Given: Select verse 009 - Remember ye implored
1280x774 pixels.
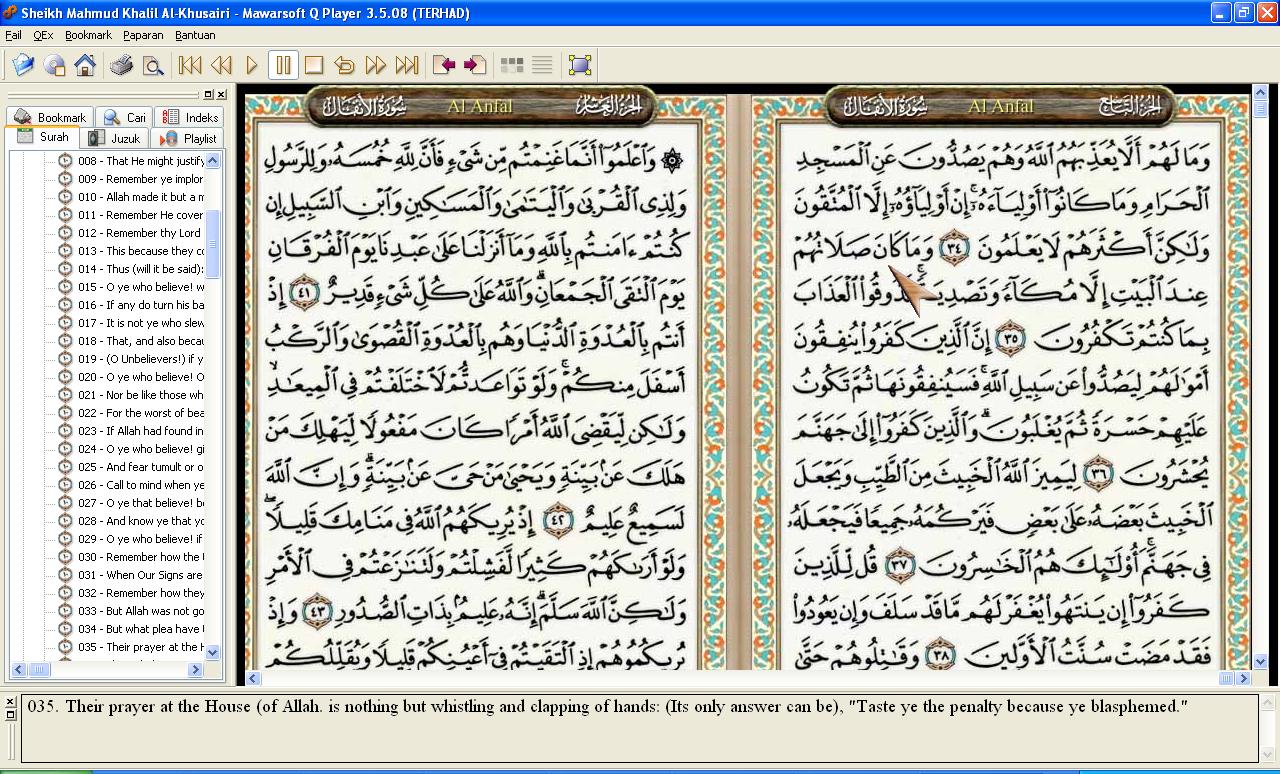Looking at the screenshot, I should coord(140,179).
